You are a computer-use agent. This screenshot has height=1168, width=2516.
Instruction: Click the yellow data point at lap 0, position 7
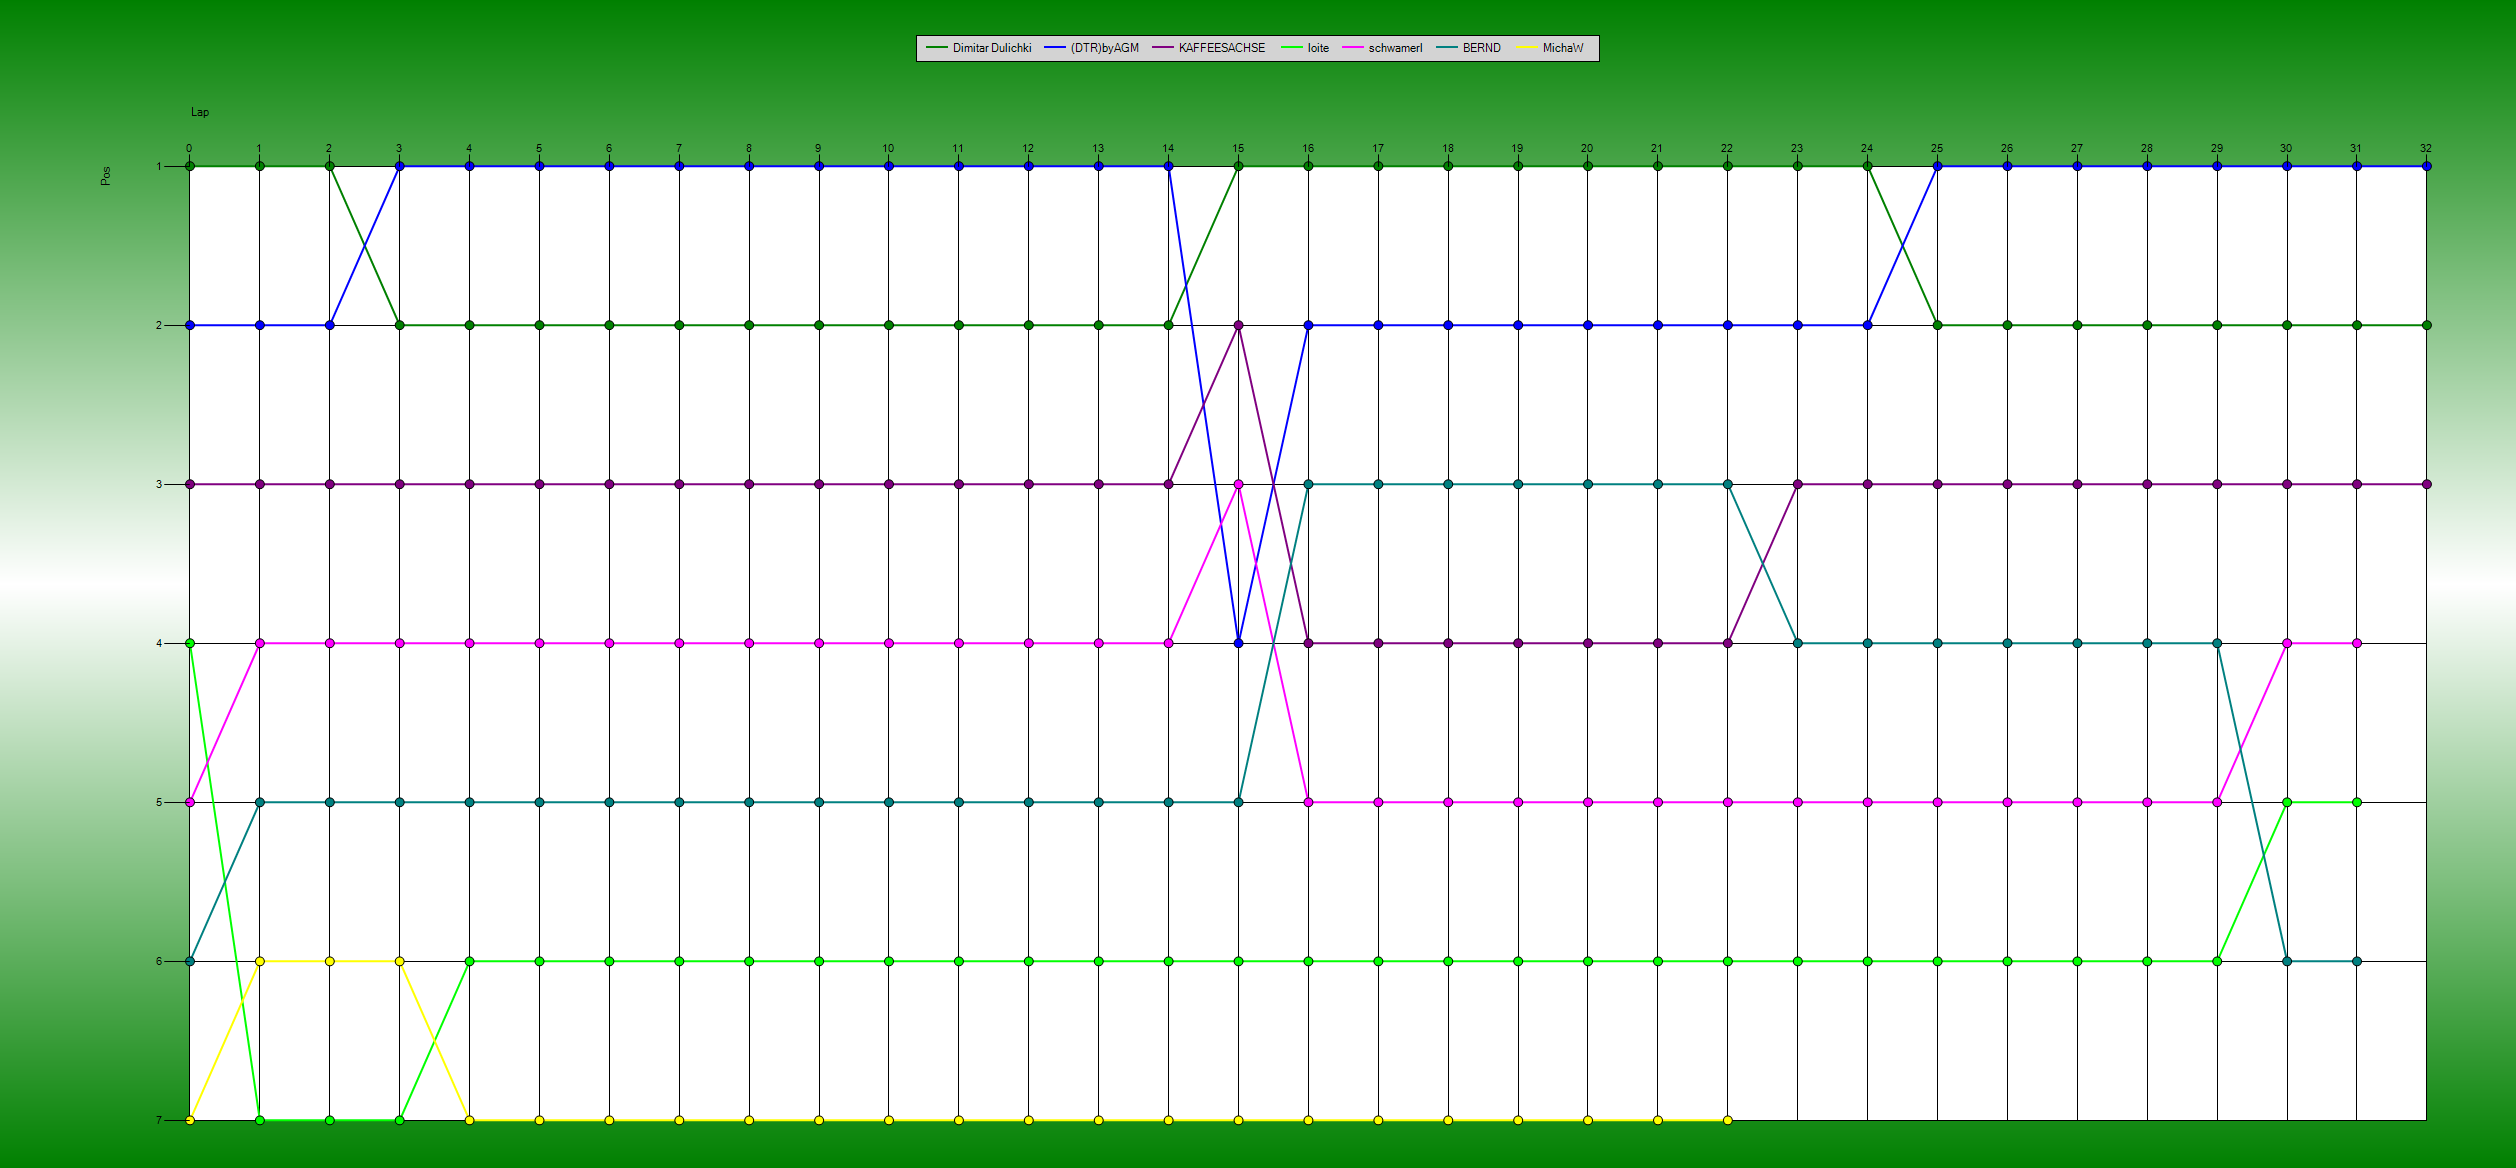click(190, 1120)
